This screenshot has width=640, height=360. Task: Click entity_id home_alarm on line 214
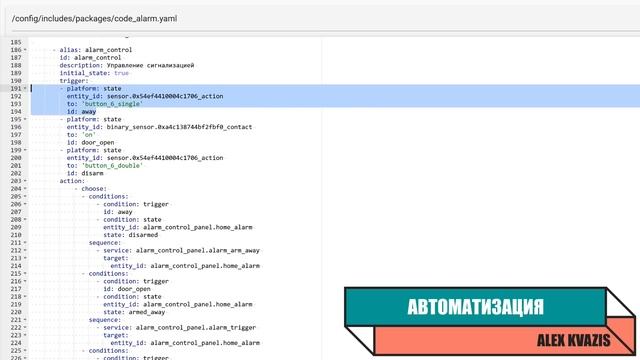185,266
